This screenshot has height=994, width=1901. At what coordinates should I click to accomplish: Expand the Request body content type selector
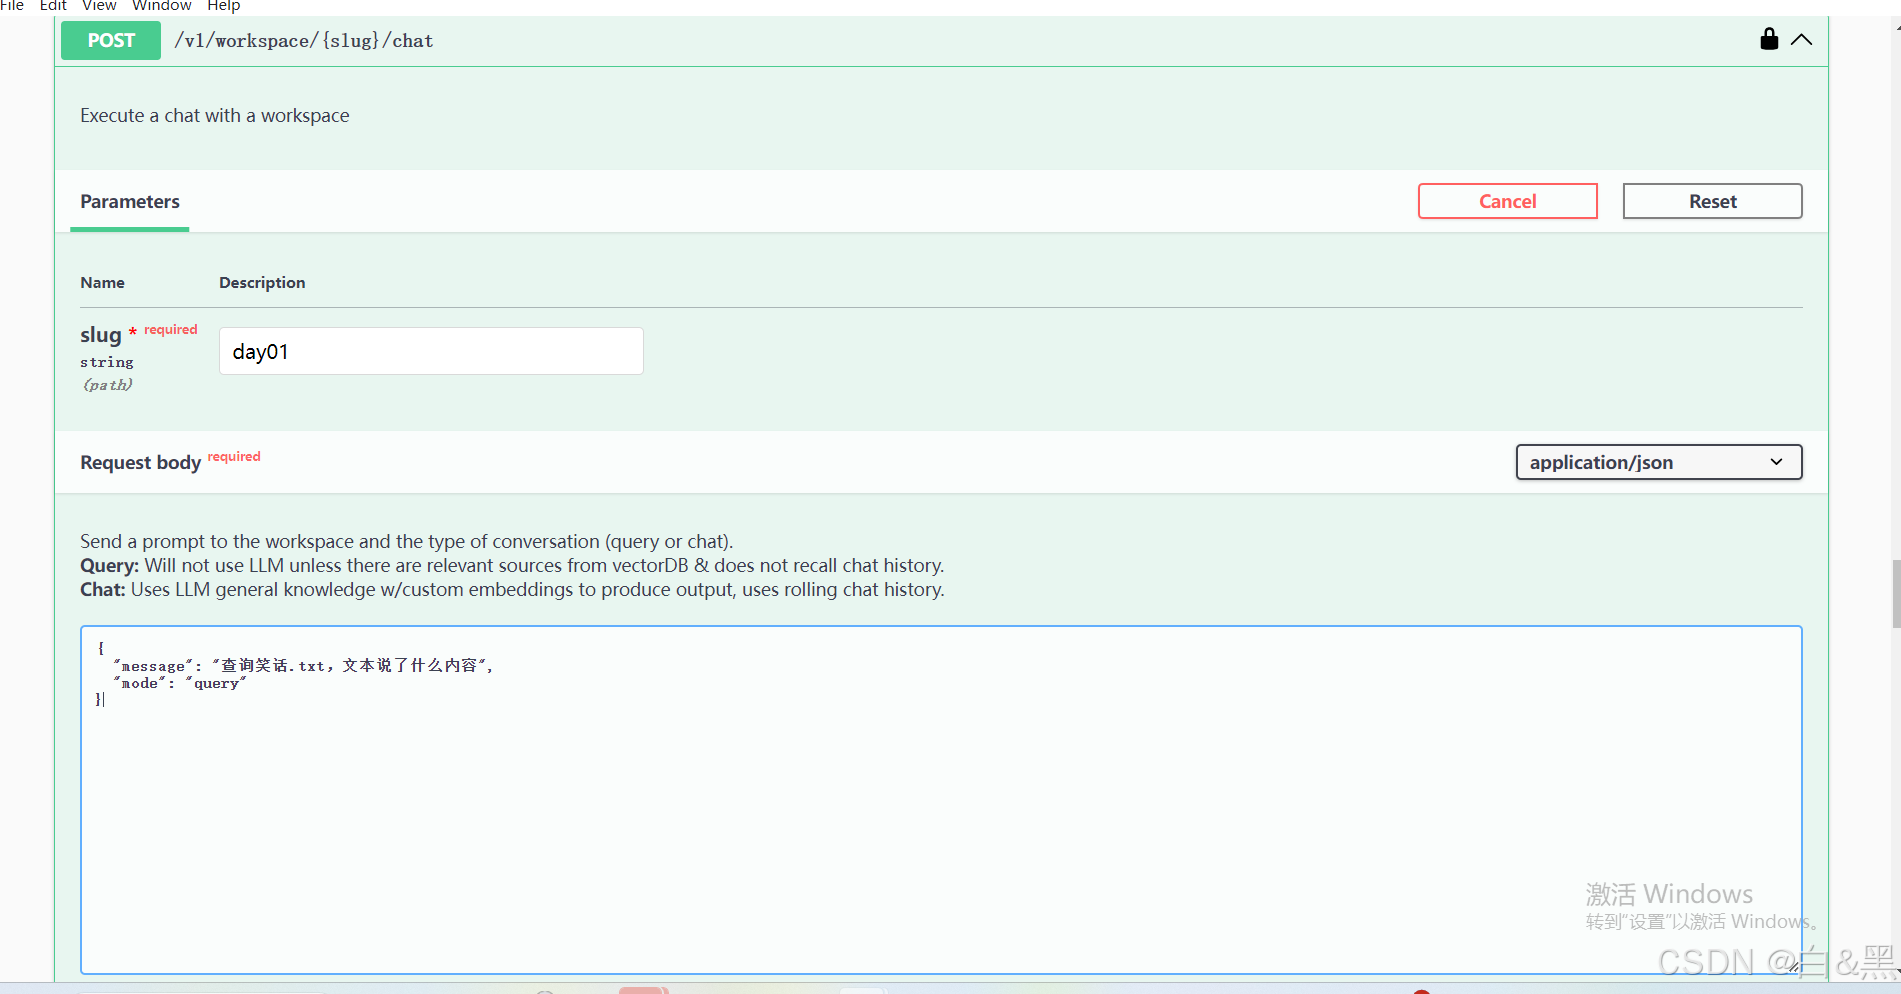1657,462
